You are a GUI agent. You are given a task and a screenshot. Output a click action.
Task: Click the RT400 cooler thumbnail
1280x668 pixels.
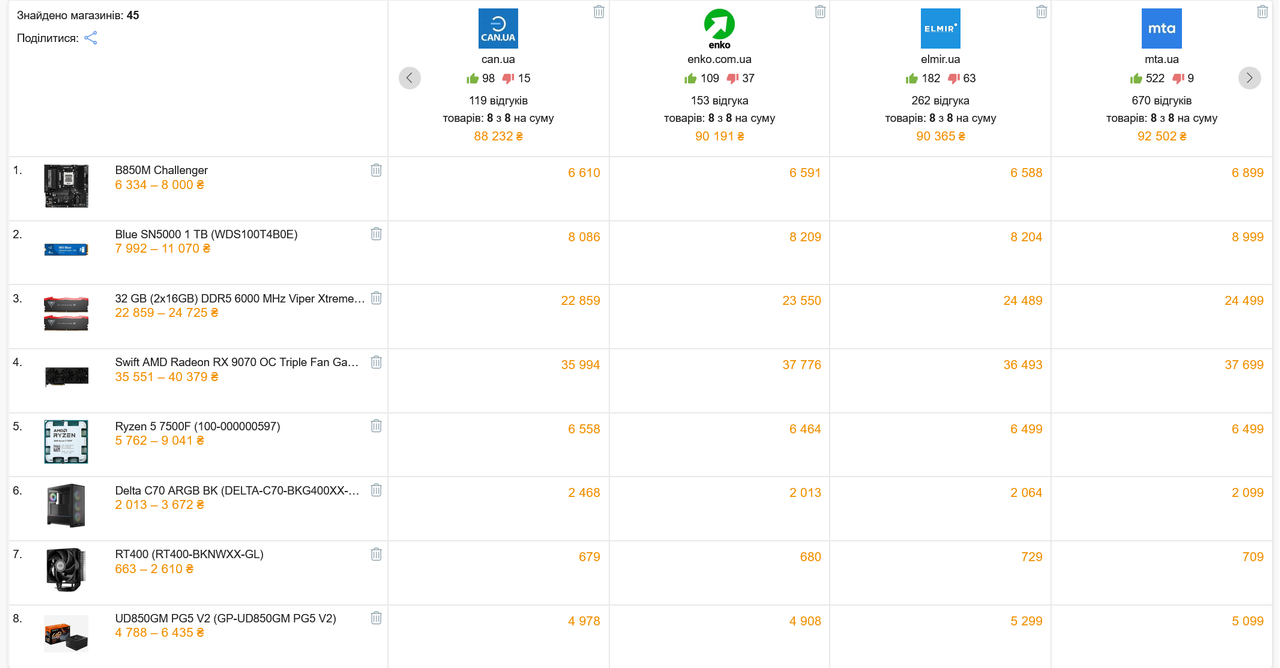coord(66,569)
